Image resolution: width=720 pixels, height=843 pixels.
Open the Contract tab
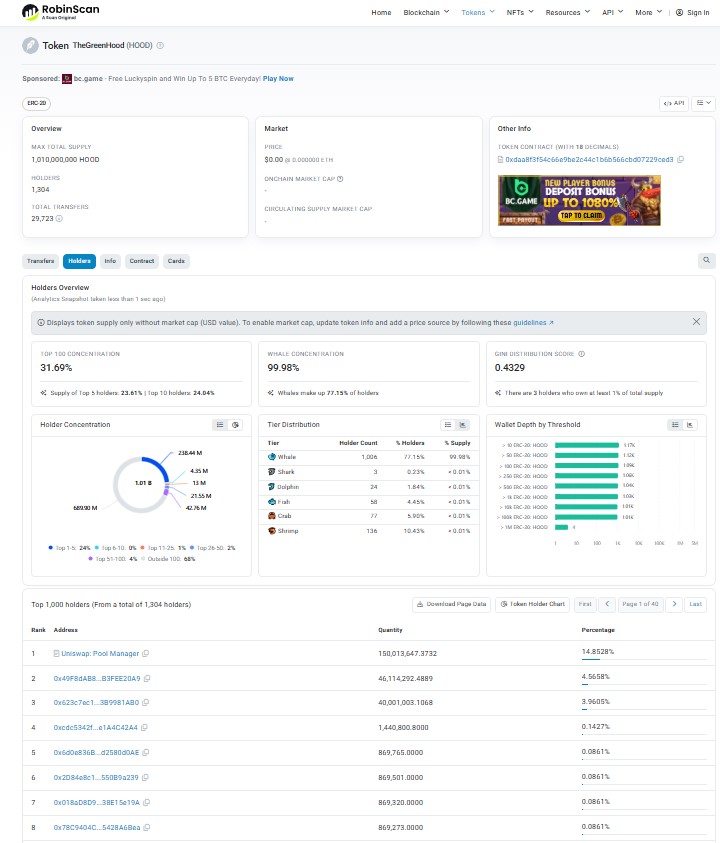(141, 261)
